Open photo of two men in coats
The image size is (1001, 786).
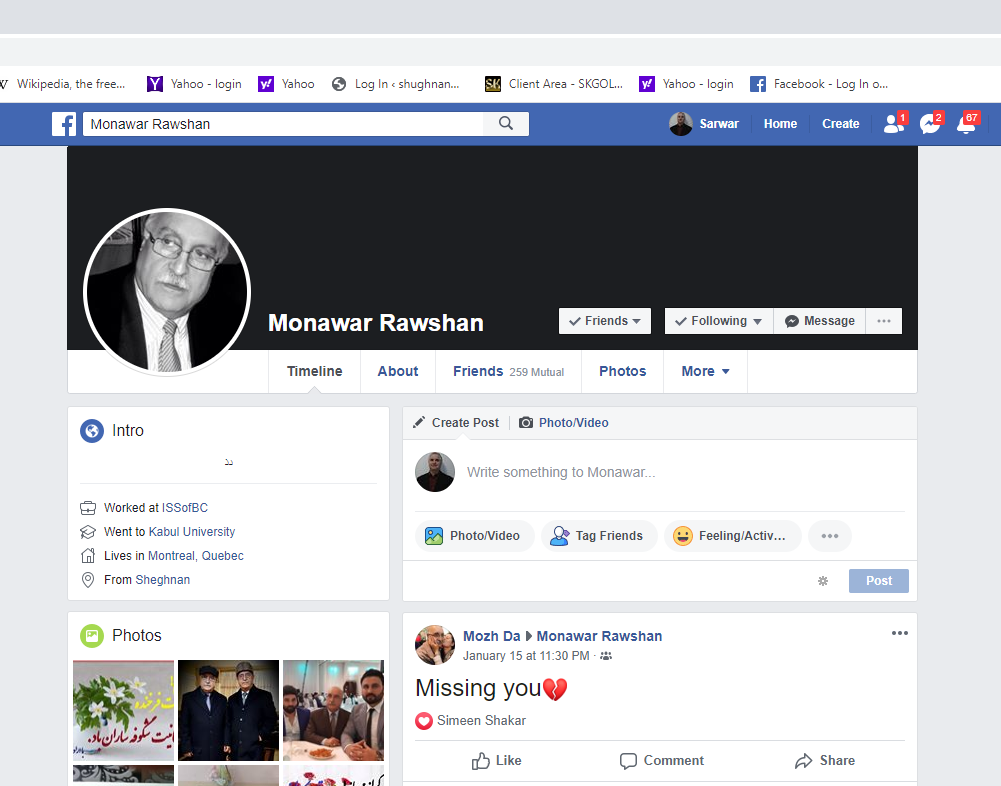tap(229, 710)
